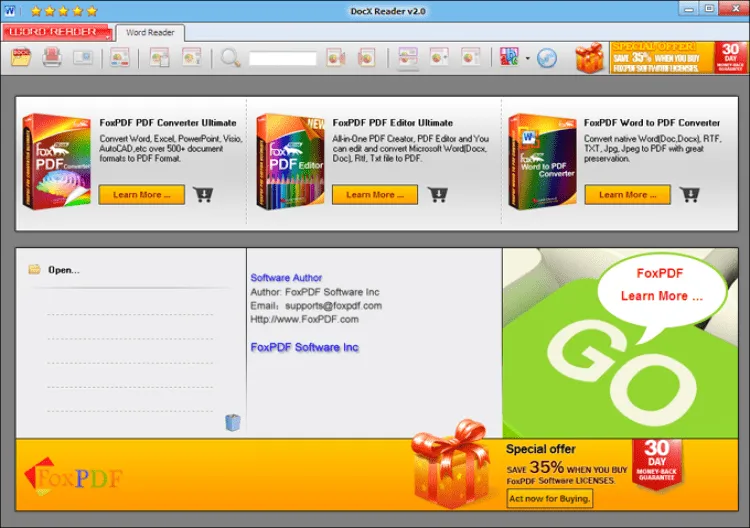Click the bold FoxPDF Software Inc link
Image resolution: width=750 pixels, height=528 pixels.
coord(304,347)
